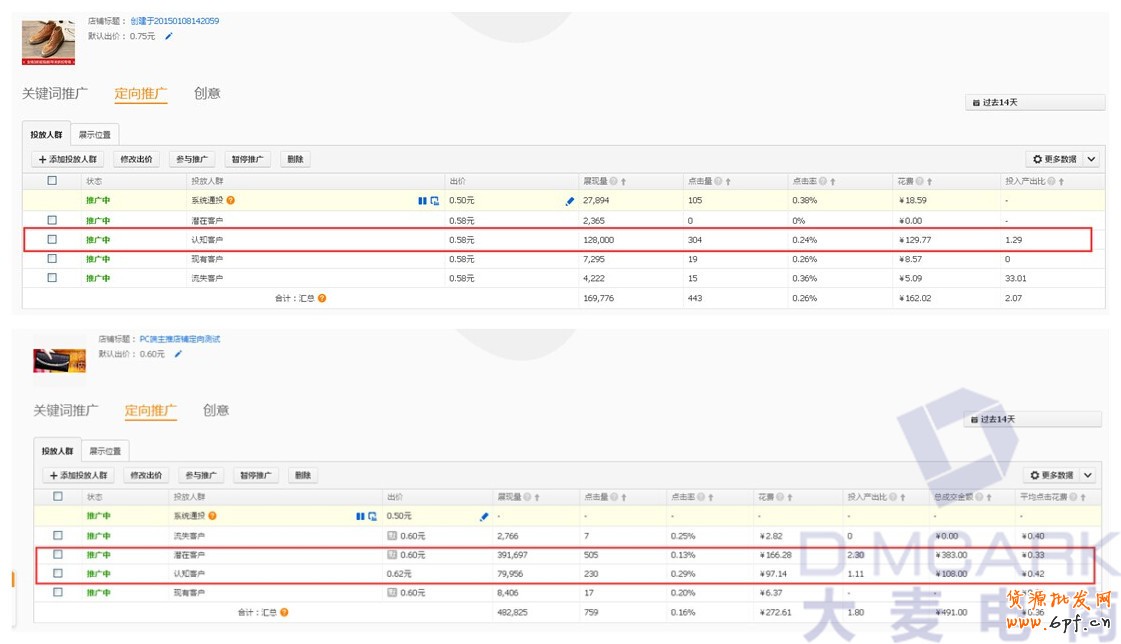Click the orange help icon beside 系统通投 in the upper table
Image resolution: width=1121 pixels, height=644 pixels.
pos(231,201)
